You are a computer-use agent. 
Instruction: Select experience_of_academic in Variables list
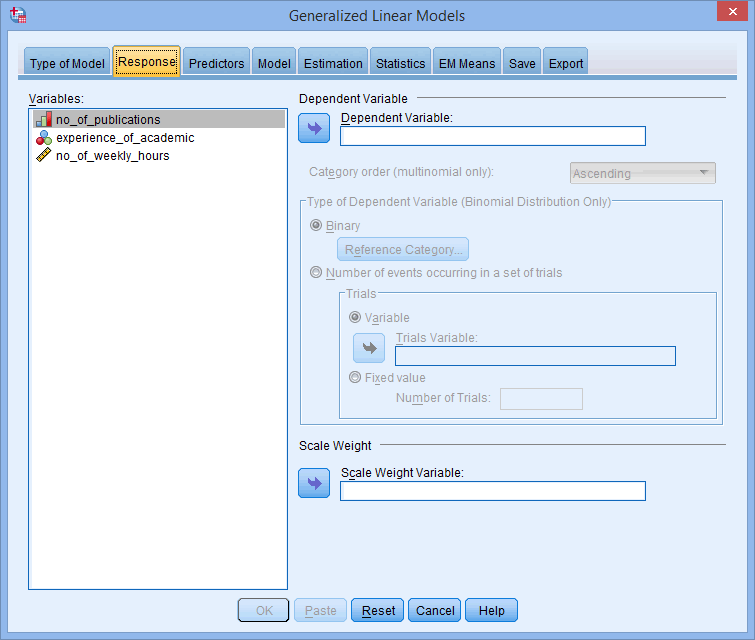click(159, 138)
